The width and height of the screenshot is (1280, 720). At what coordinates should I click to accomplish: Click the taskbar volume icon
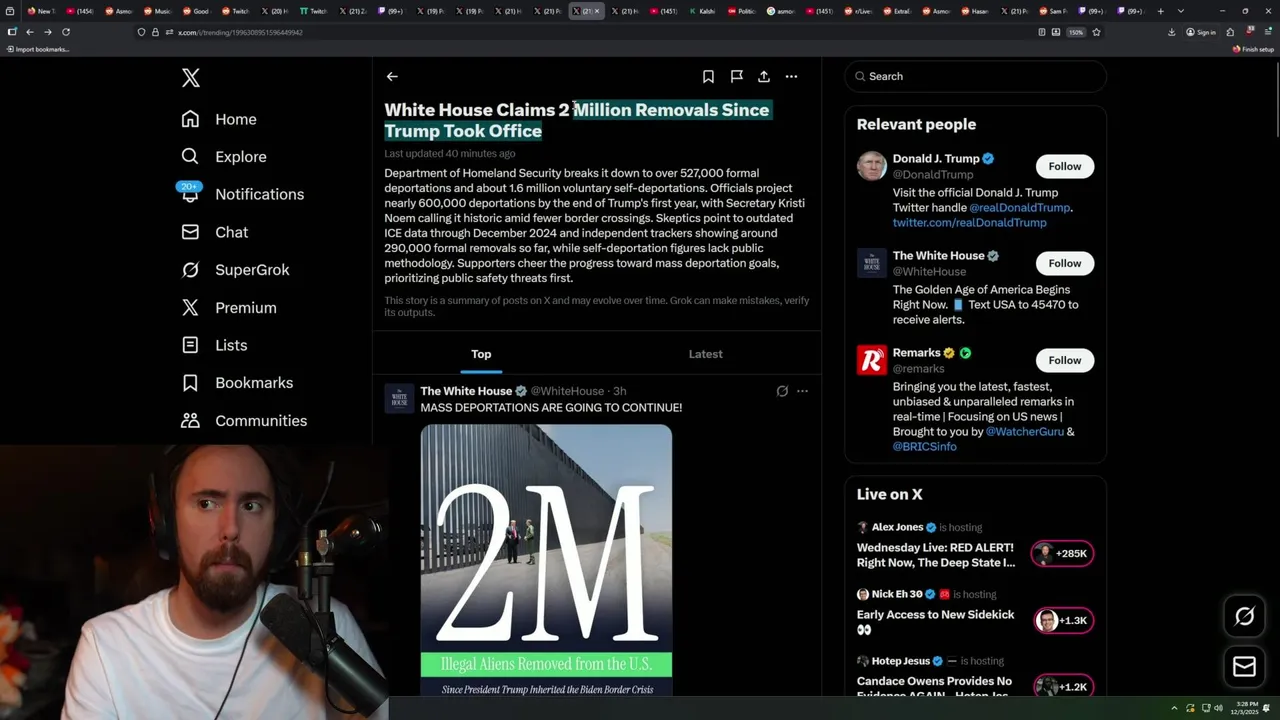(1217, 708)
